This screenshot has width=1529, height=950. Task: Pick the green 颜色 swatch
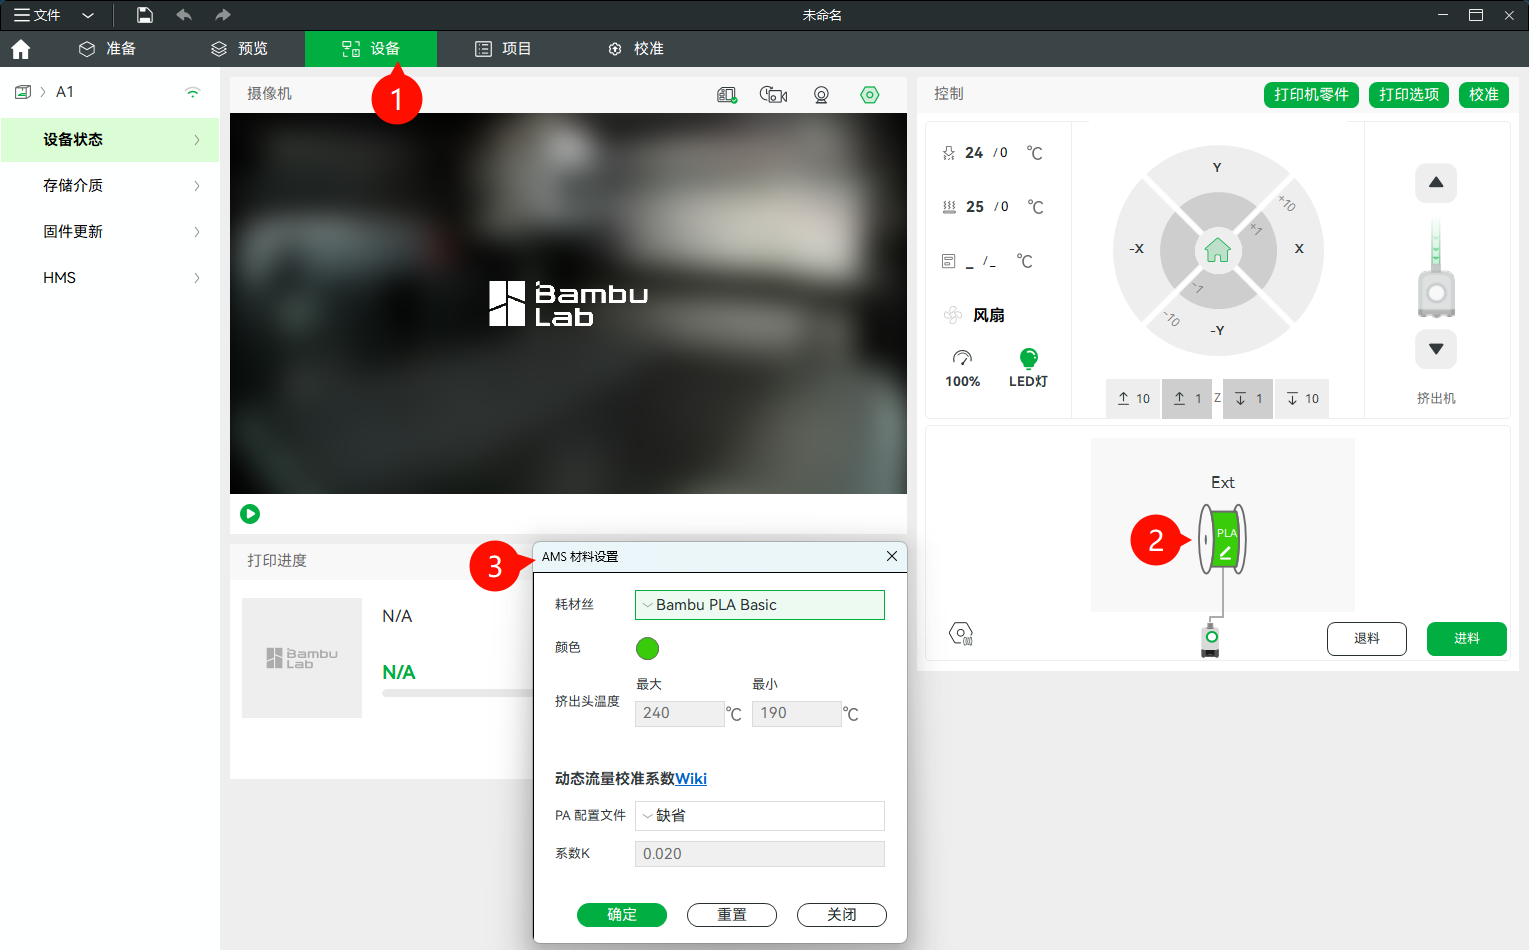[x=648, y=649]
